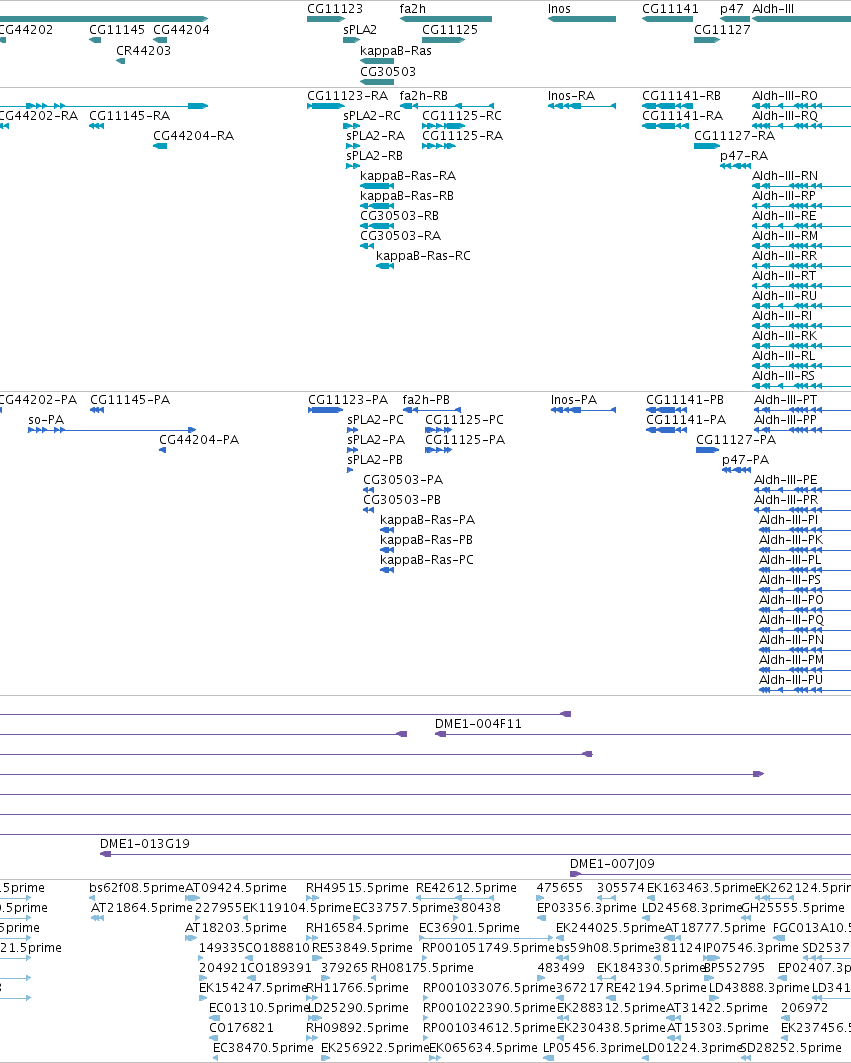Select the p47 gene label
The image size is (851, 1063).
click(732, 9)
